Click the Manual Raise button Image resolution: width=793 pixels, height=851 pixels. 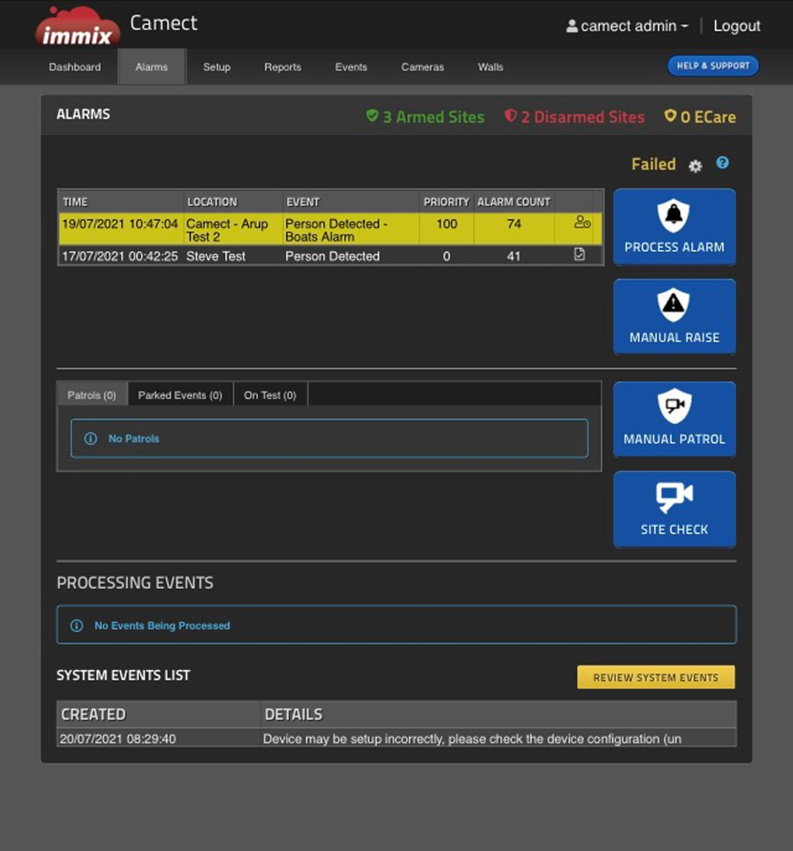coord(675,317)
